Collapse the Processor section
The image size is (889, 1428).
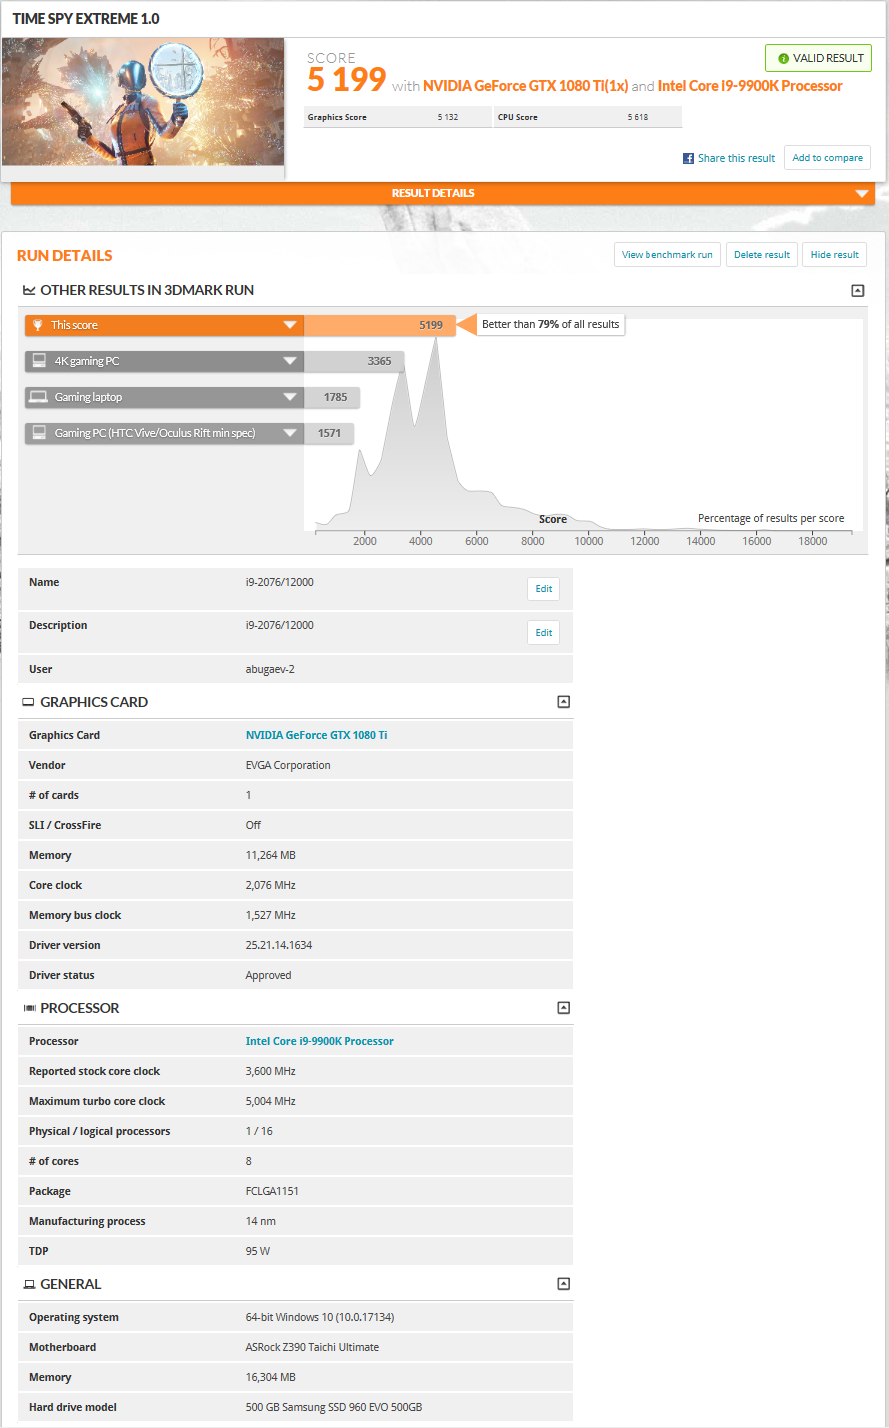coord(563,1008)
